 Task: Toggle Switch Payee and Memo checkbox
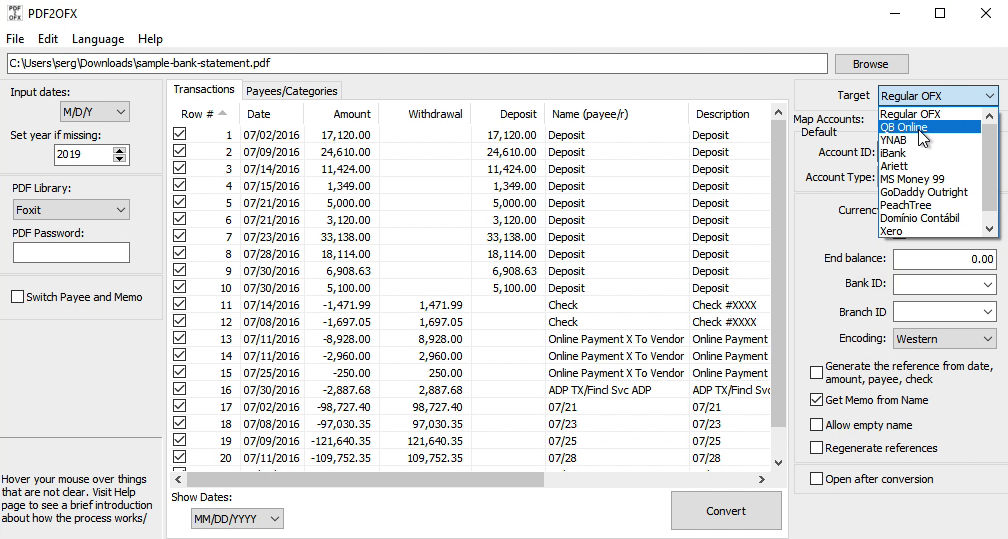(x=18, y=297)
